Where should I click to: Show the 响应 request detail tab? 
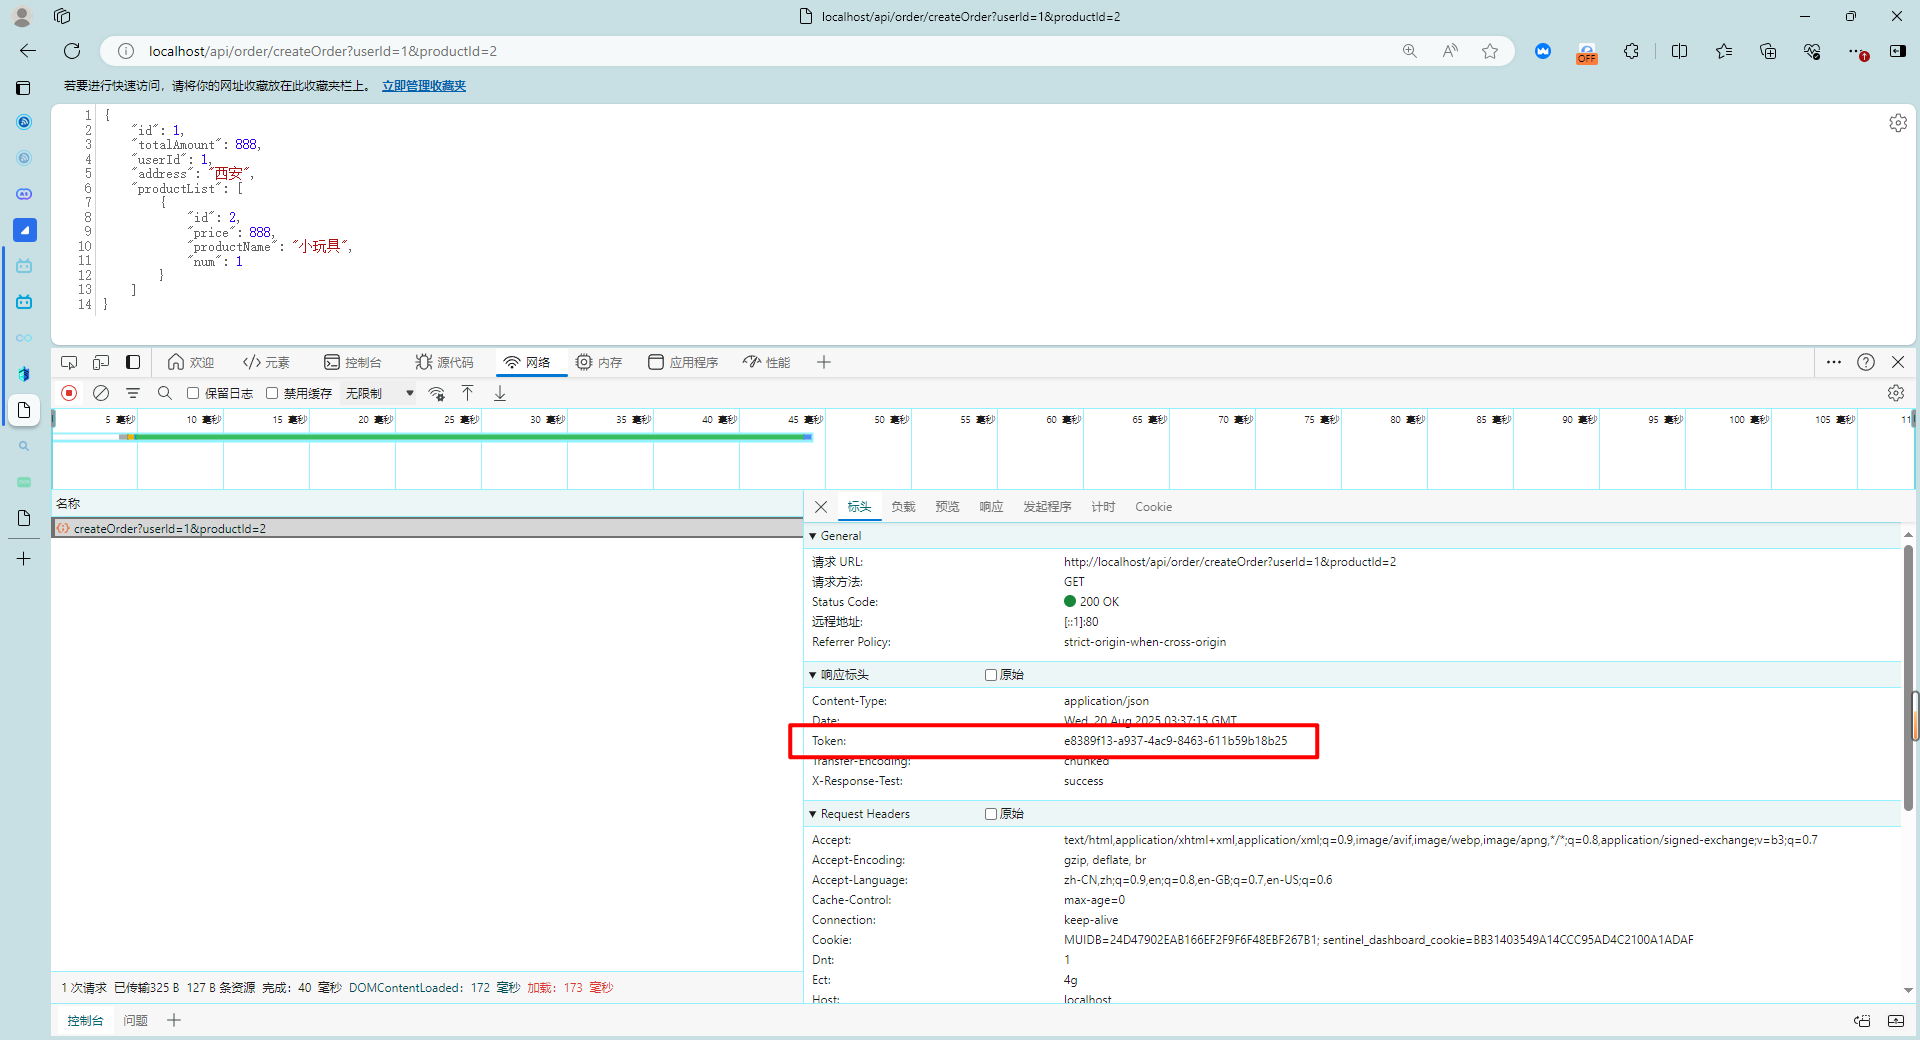click(991, 507)
